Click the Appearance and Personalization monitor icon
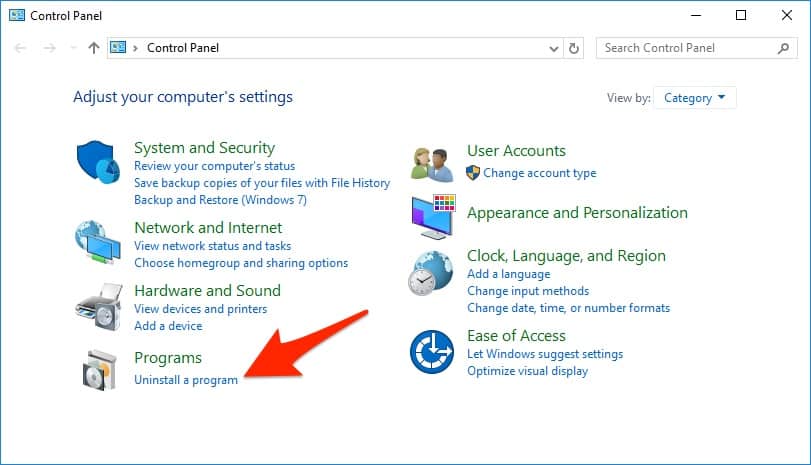This screenshot has width=811, height=465. [x=433, y=217]
